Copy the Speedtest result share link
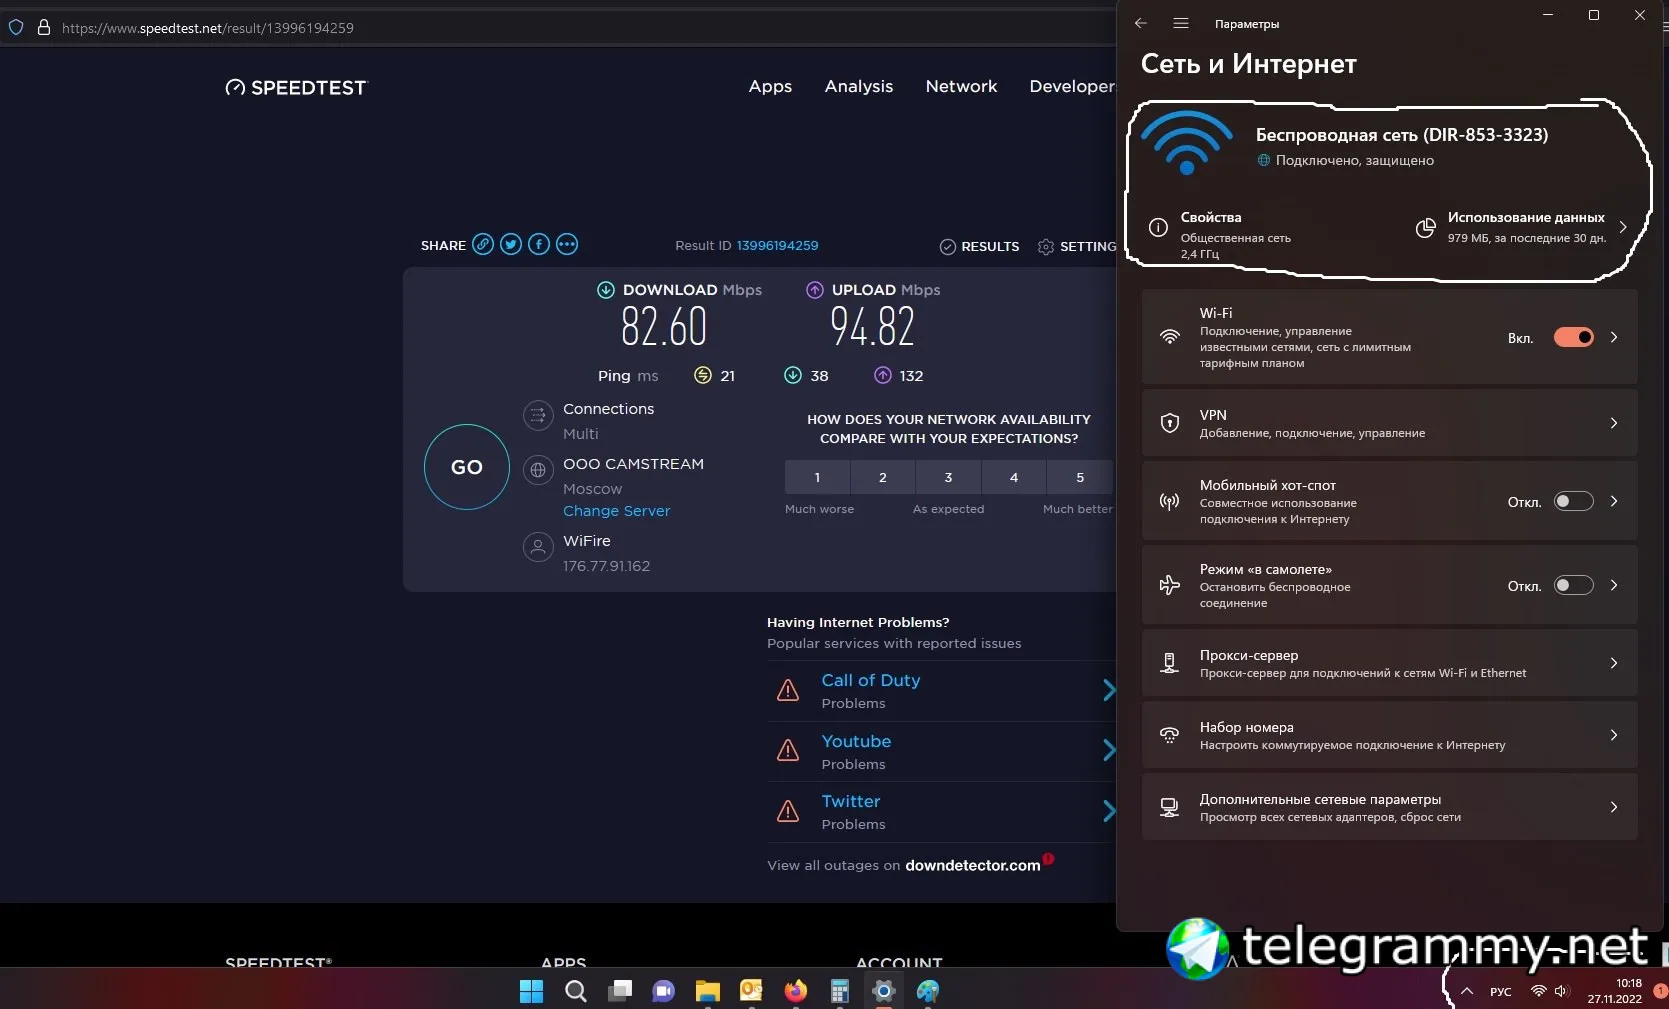Screen dimensions: 1669x1009 (x=483, y=244)
